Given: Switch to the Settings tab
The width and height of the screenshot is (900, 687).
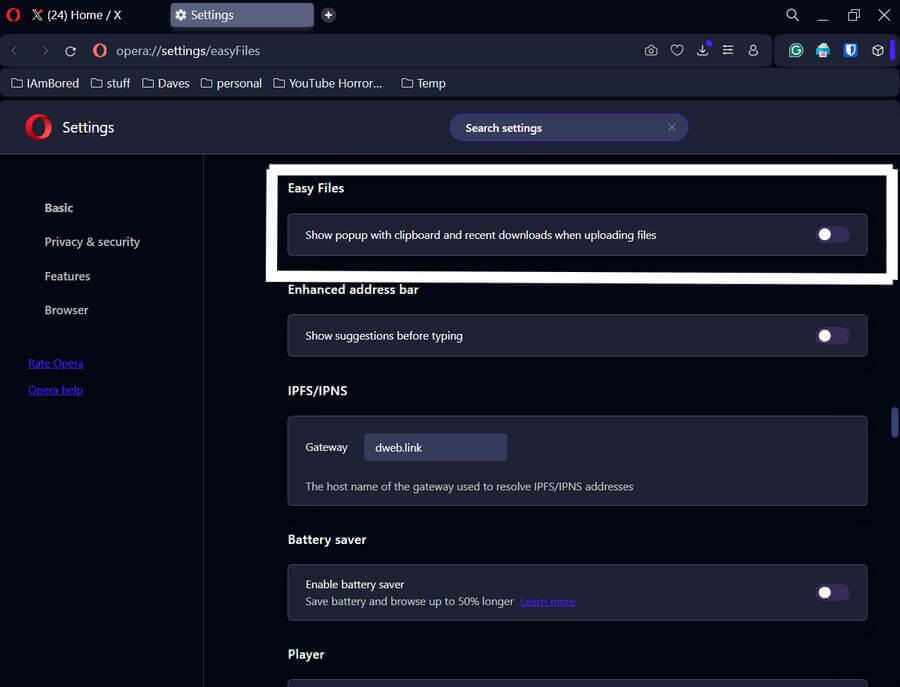Looking at the screenshot, I should 242,15.
